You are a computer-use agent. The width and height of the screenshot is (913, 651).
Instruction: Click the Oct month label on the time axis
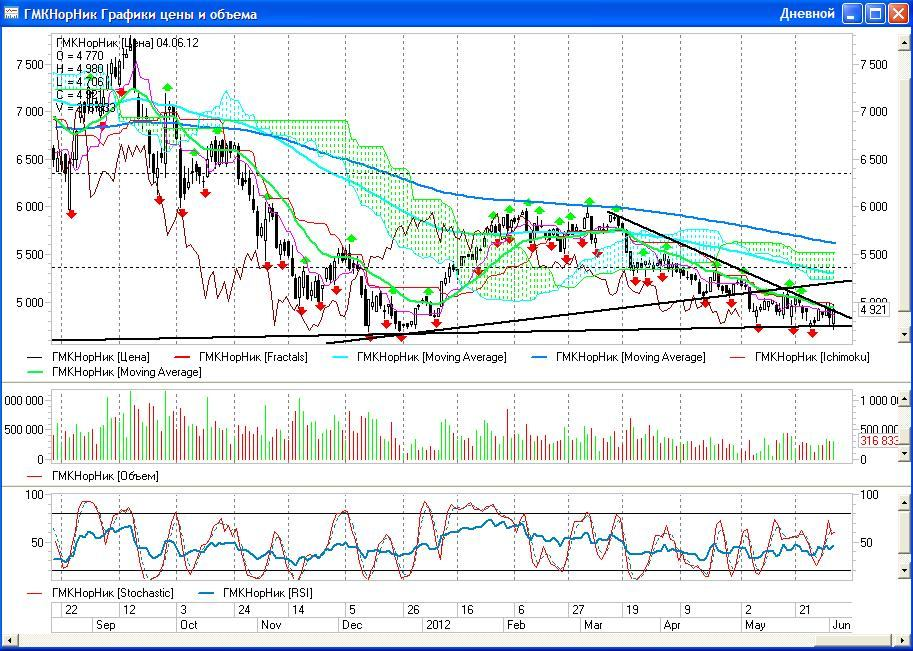point(189,625)
